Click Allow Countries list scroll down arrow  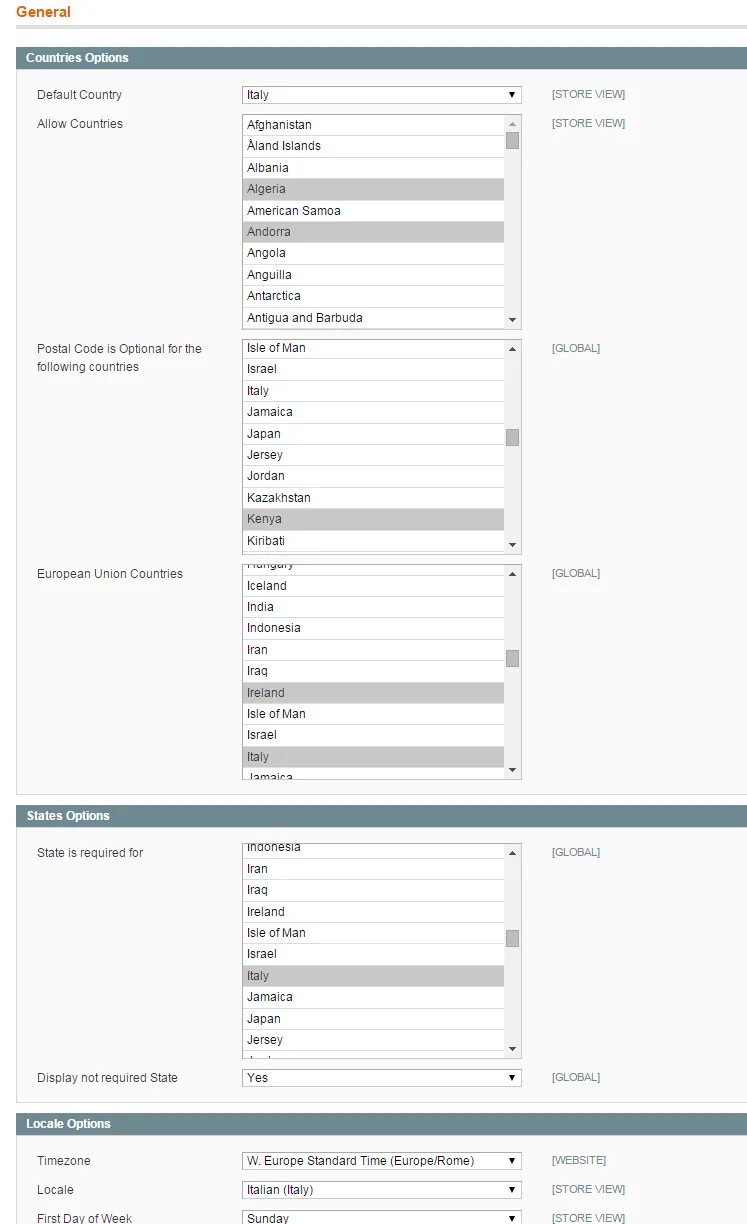pyautogui.click(x=513, y=320)
